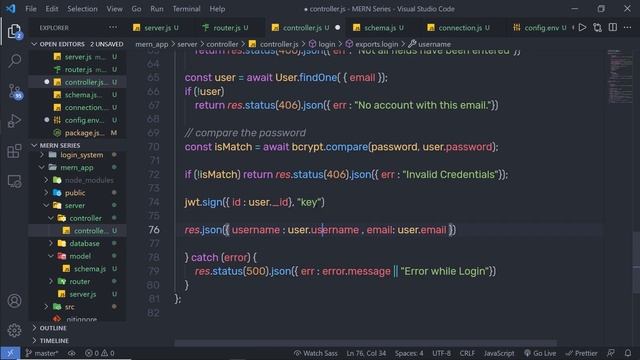This screenshot has width=640, height=360.
Task: Click the editor vertical scrollbar
Action: (636, 264)
